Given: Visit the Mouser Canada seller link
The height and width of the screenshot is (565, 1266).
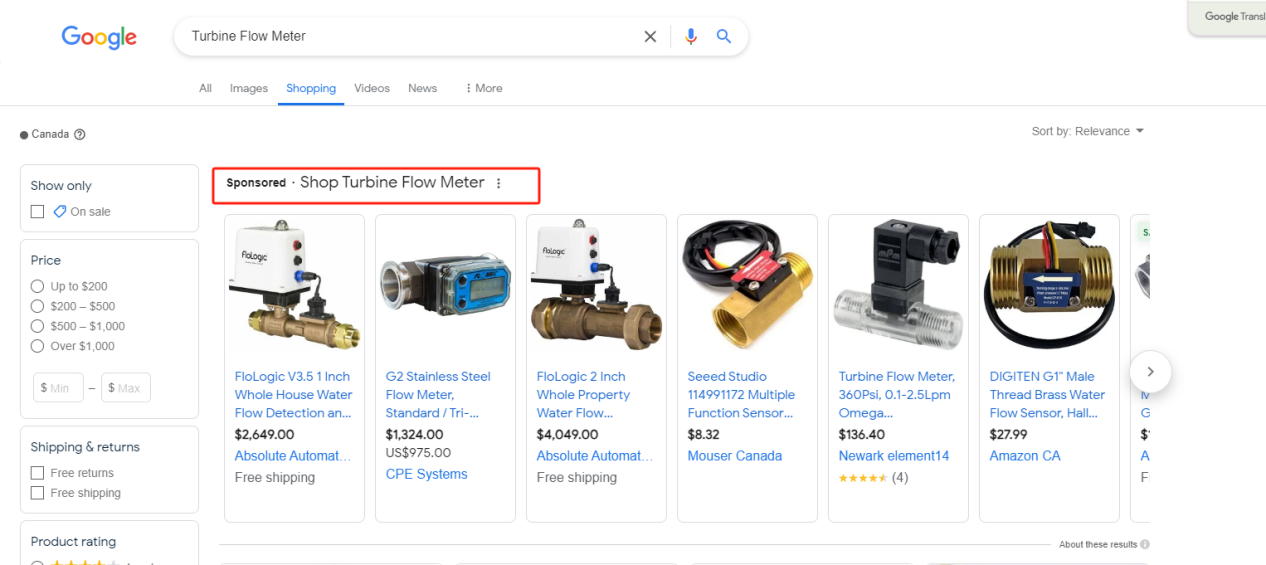Looking at the screenshot, I should [x=735, y=456].
